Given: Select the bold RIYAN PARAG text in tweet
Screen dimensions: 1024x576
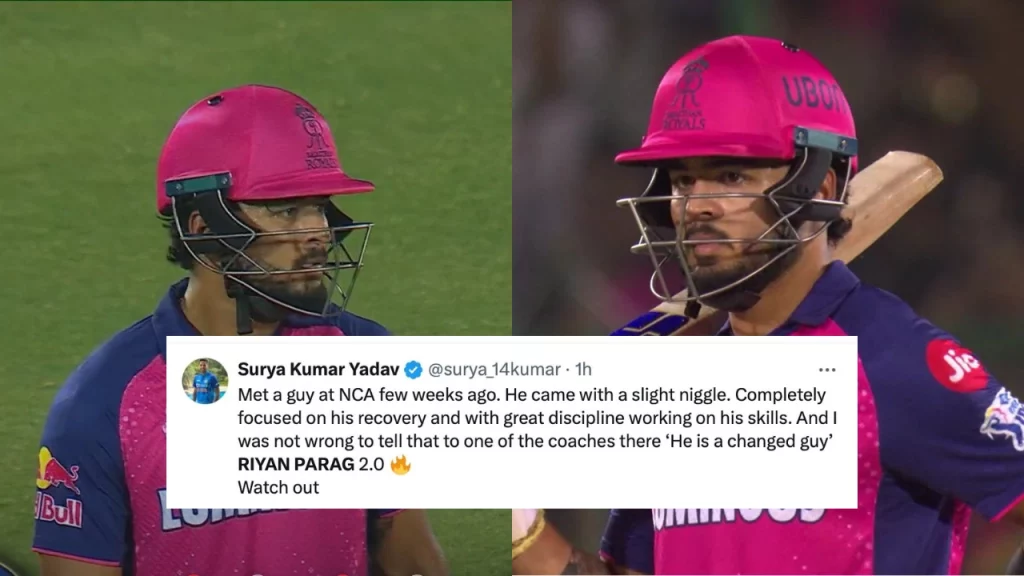Looking at the screenshot, I should pos(296,464).
